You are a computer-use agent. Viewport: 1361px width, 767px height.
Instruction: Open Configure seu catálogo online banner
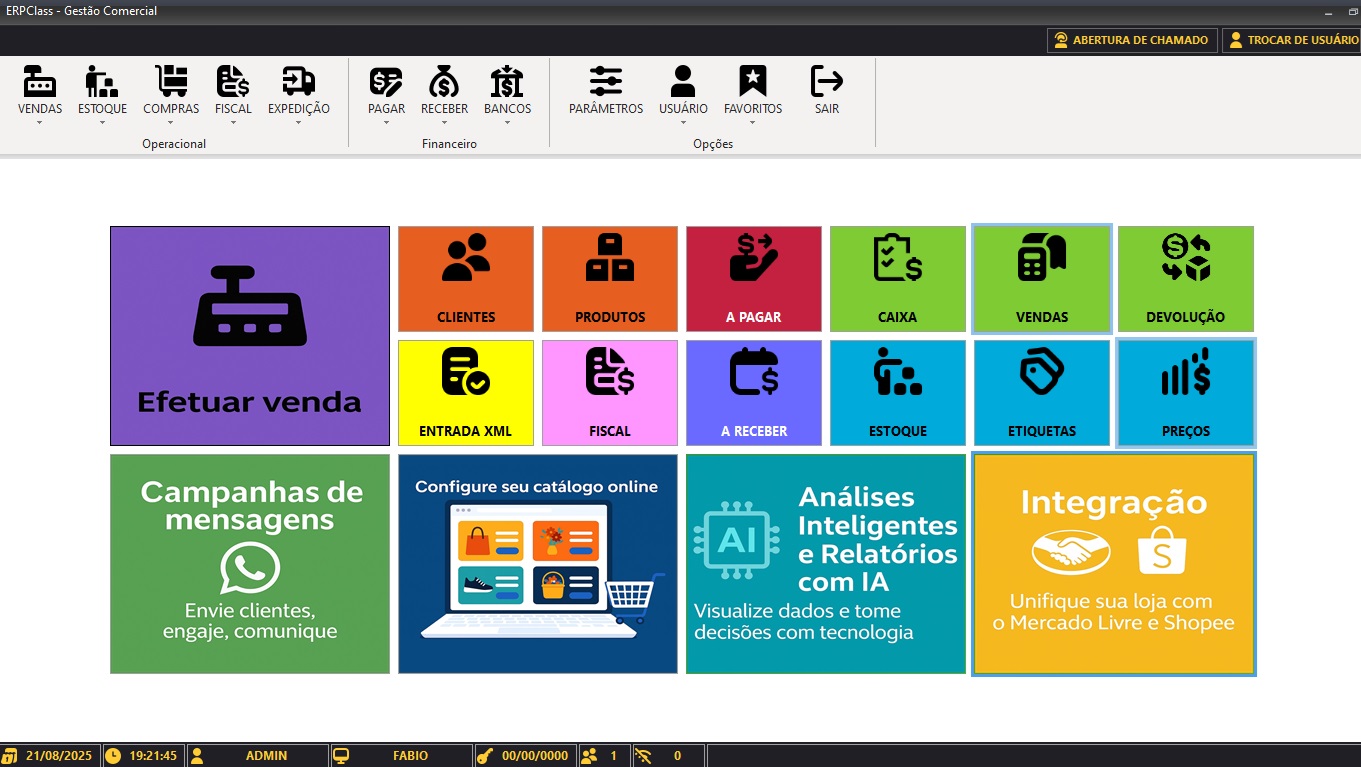[x=538, y=564]
